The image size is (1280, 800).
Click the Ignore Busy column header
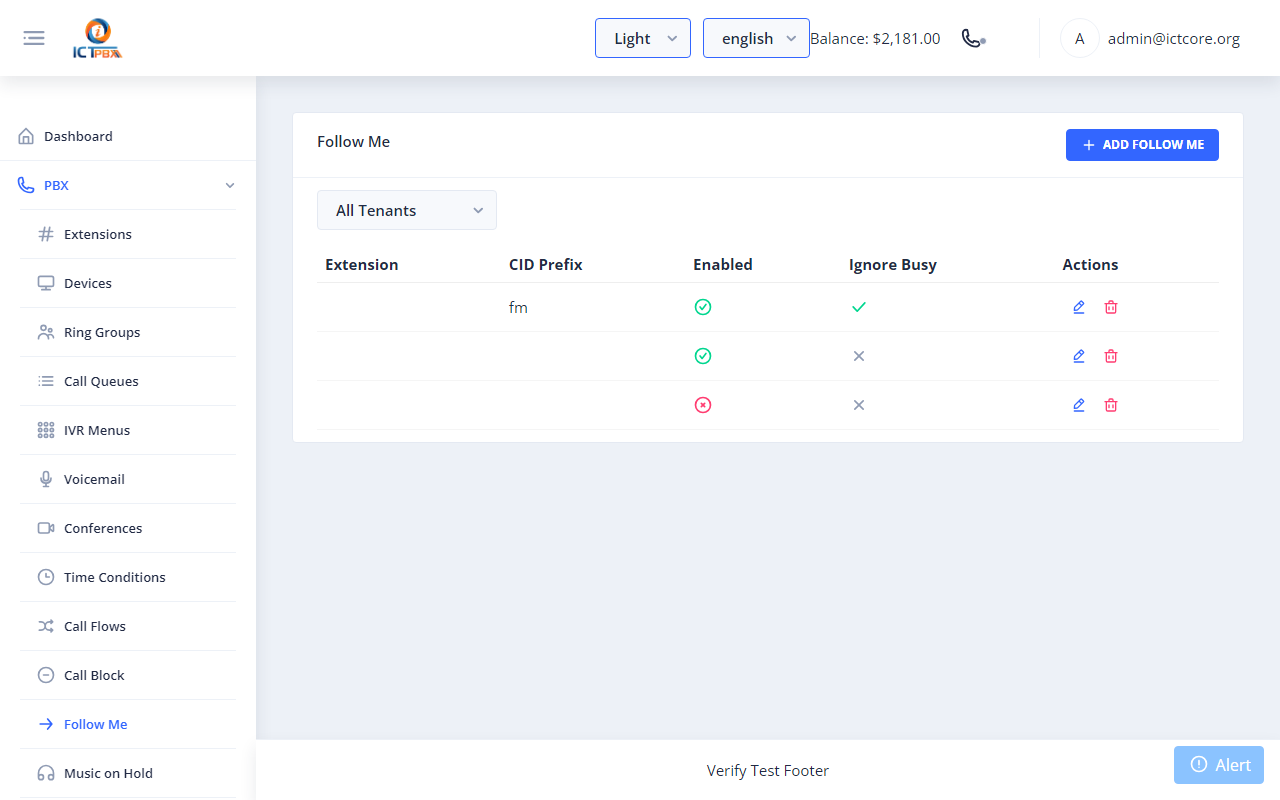(x=893, y=265)
